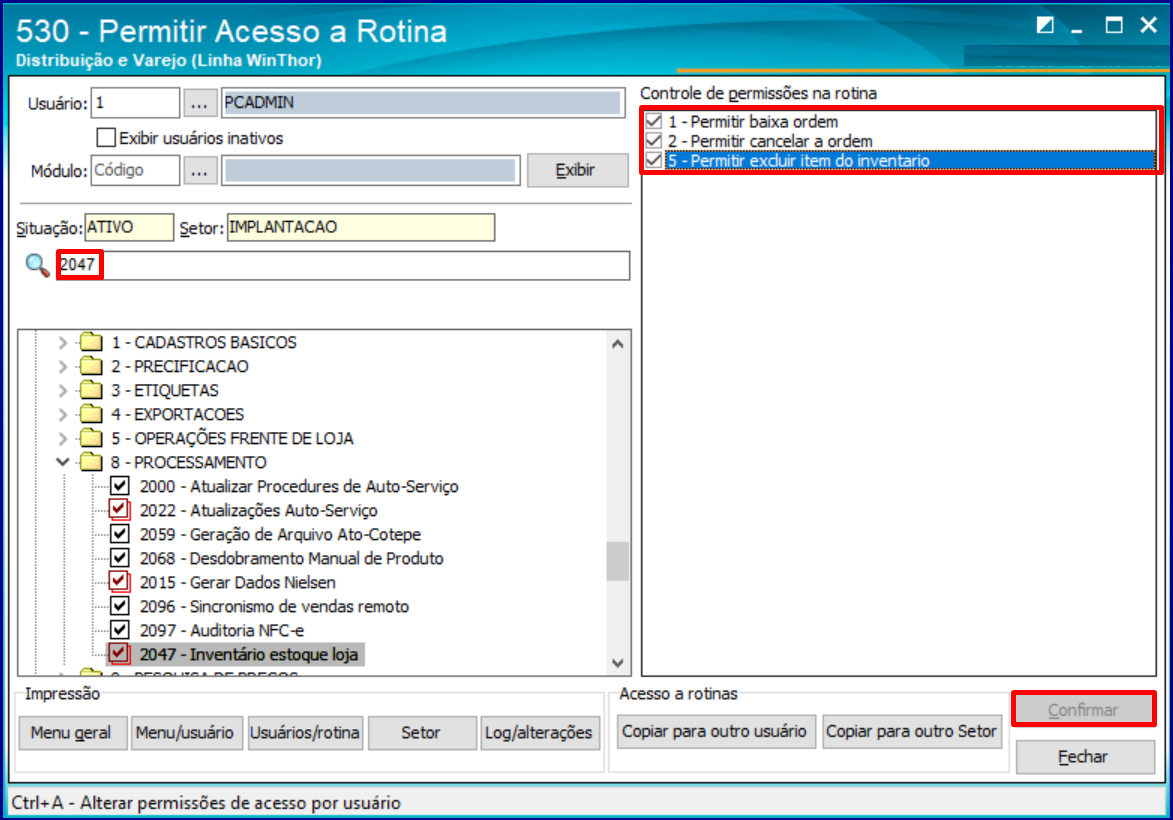Viewport: 1173px width, 820px height.
Task: Expand 5 - OPERAÇÕES FRENTE DE LOJA folder
Action: click(x=63, y=438)
